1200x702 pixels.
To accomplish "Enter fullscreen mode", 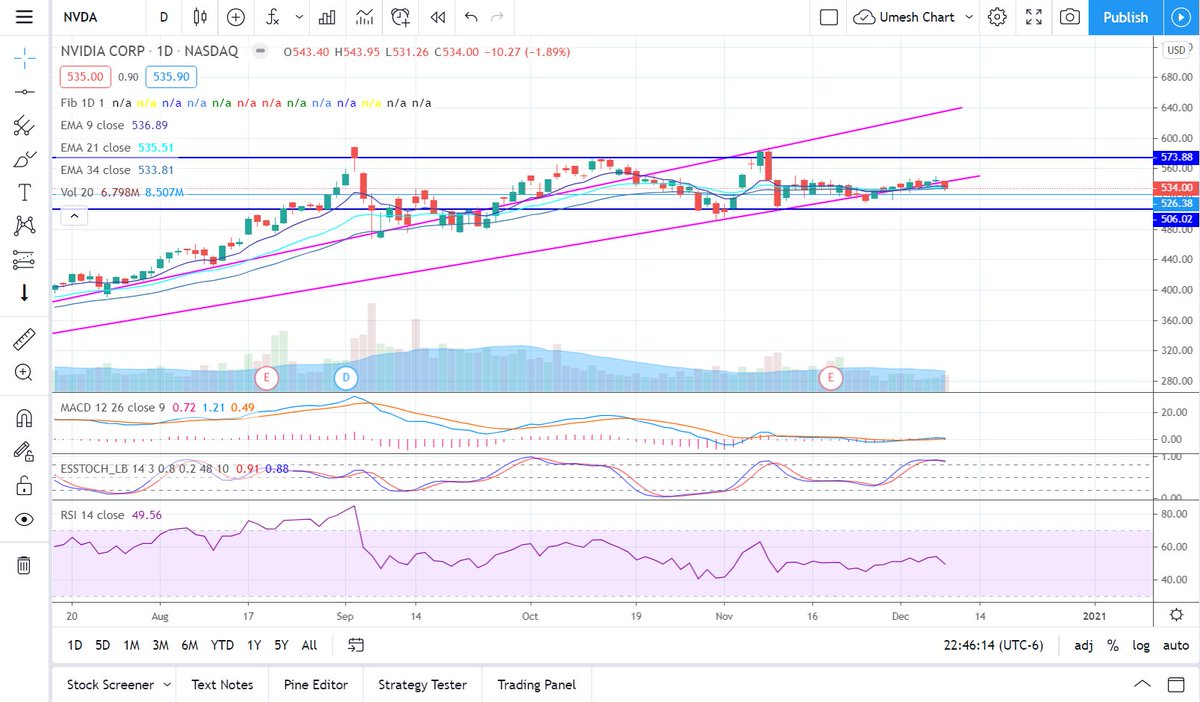I will [x=1035, y=17].
